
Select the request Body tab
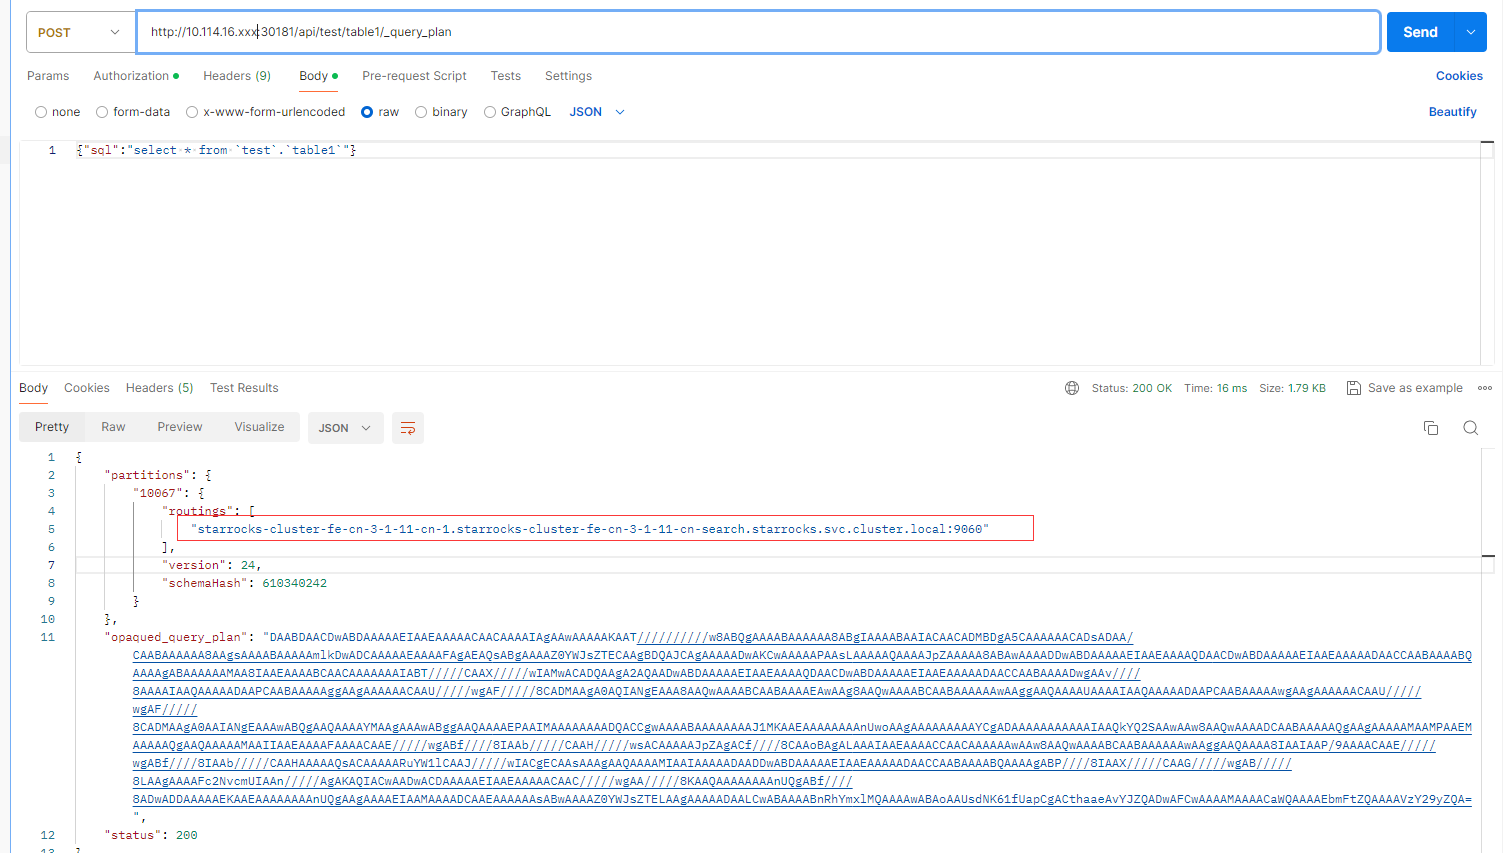[318, 76]
